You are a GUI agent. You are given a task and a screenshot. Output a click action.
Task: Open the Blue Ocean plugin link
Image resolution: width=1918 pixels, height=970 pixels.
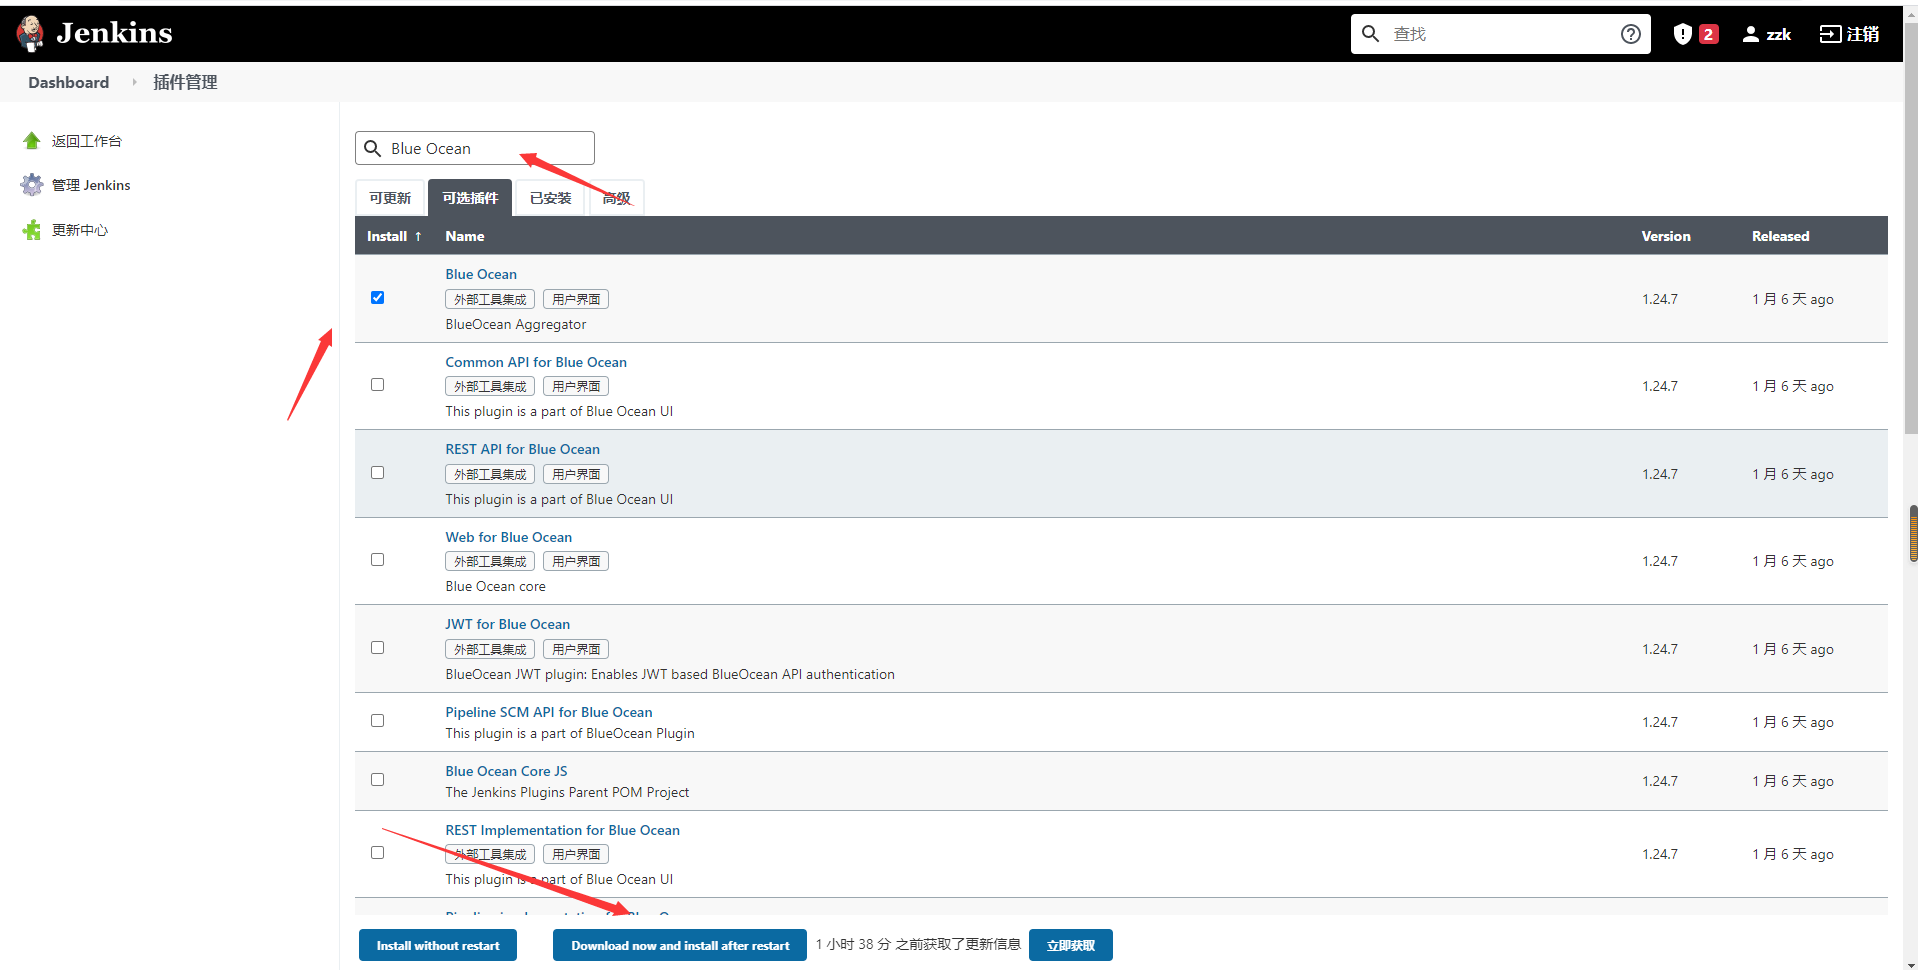pos(481,274)
